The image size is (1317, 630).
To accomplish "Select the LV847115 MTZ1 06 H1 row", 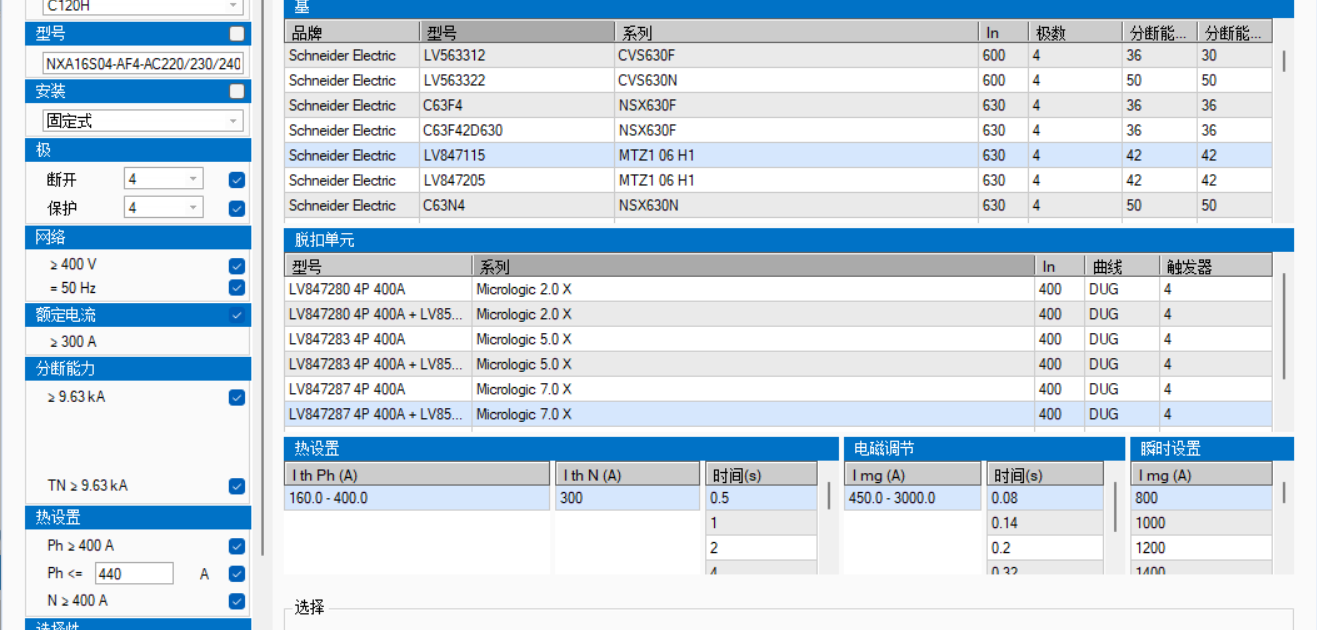I will tap(779, 156).
